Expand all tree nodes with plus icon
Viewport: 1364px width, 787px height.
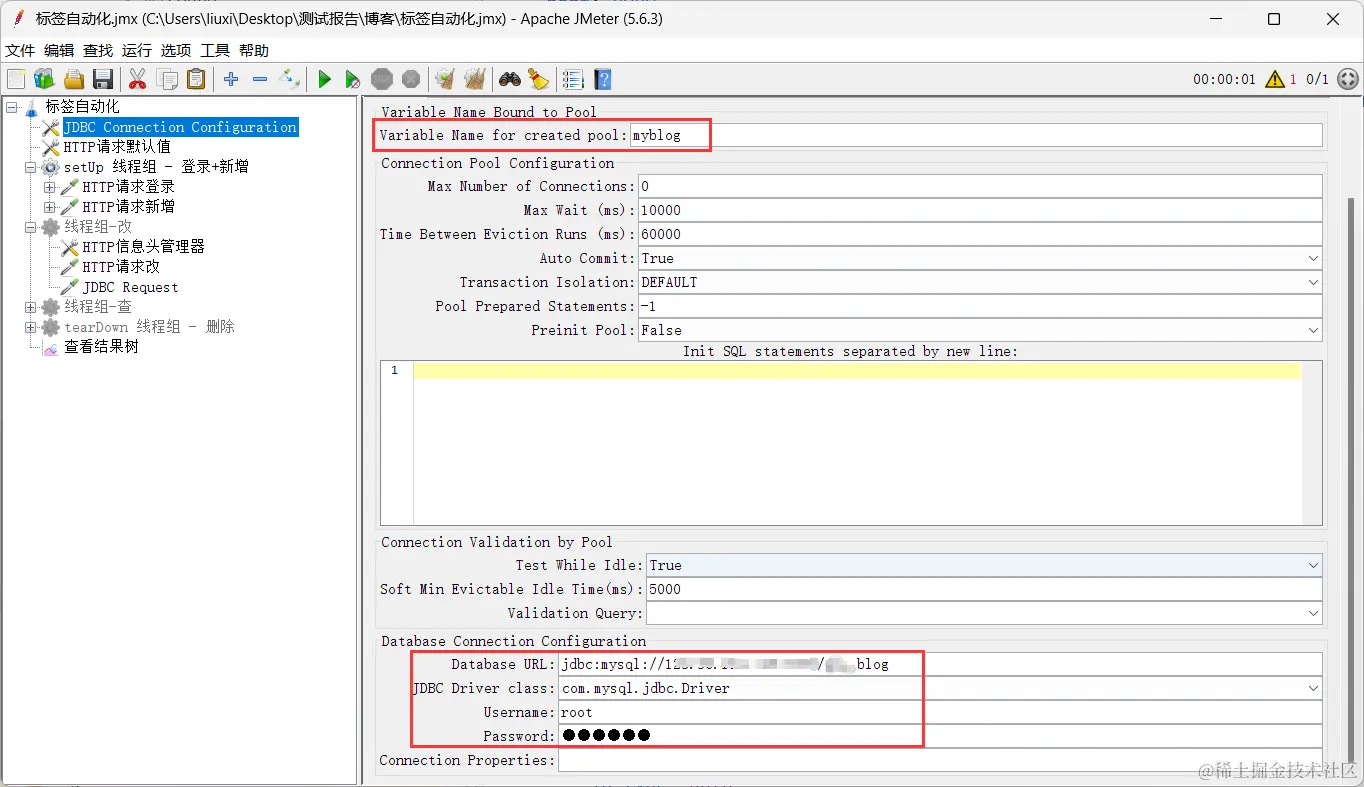click(x=231, y=79)
